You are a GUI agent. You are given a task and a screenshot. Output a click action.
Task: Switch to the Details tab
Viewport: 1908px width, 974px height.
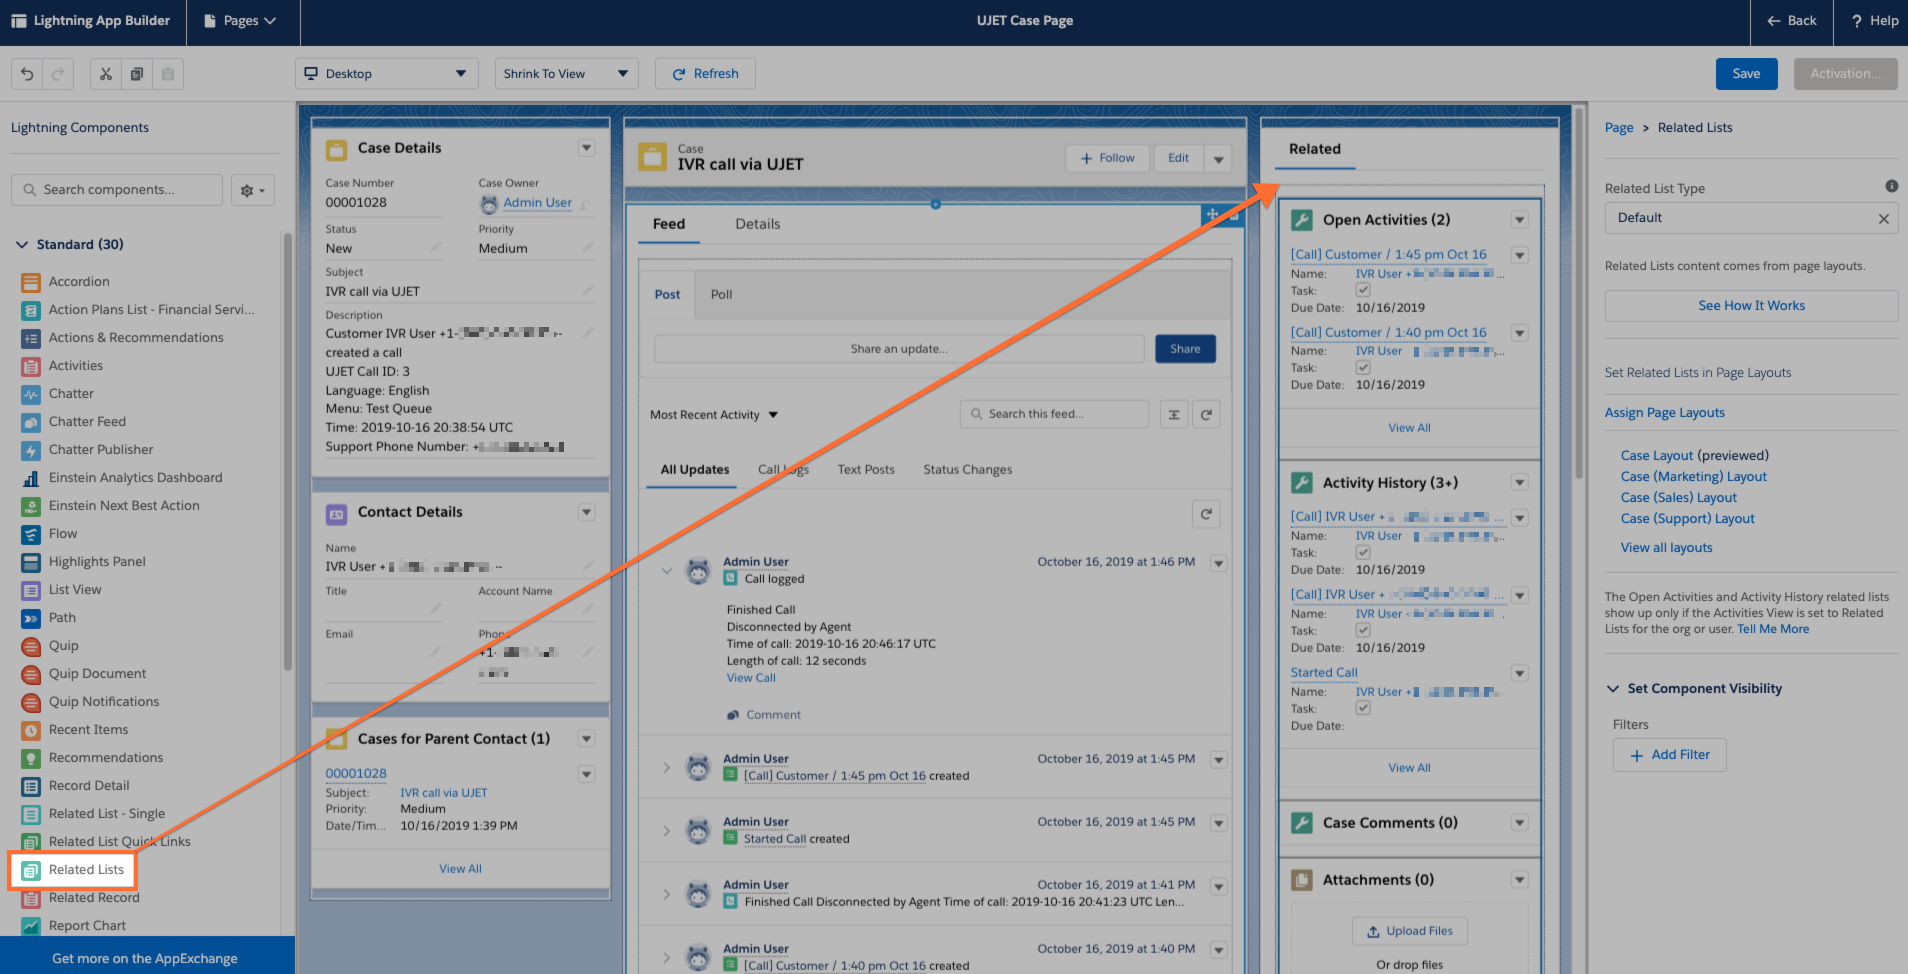point(758,224)
